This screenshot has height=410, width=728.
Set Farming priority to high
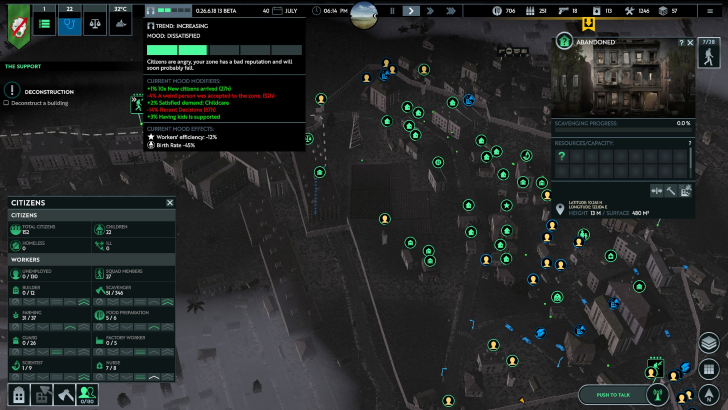coord(70,327)
